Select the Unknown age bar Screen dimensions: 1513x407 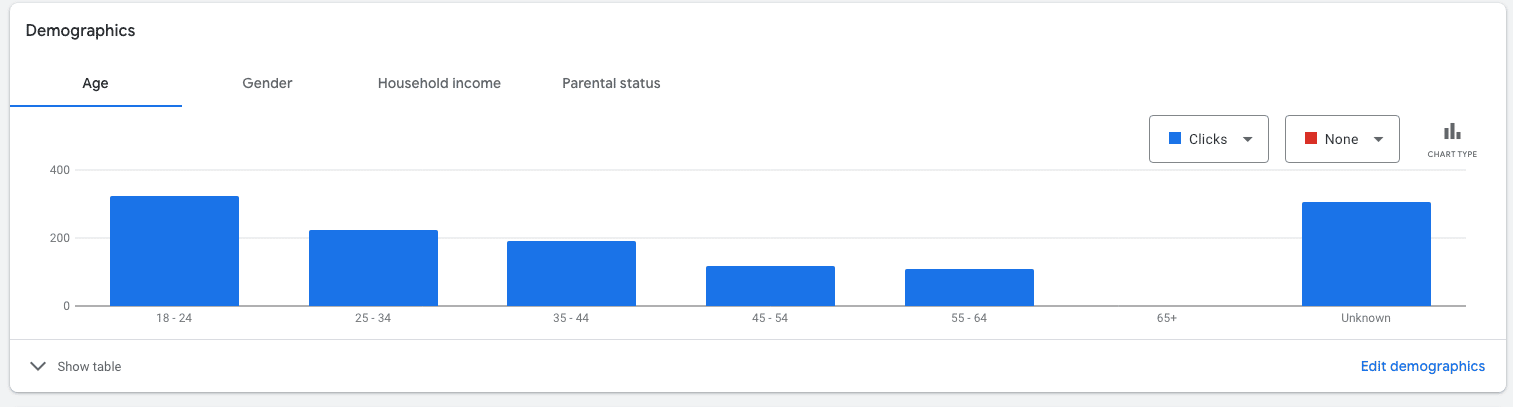tap(1366, 254)
